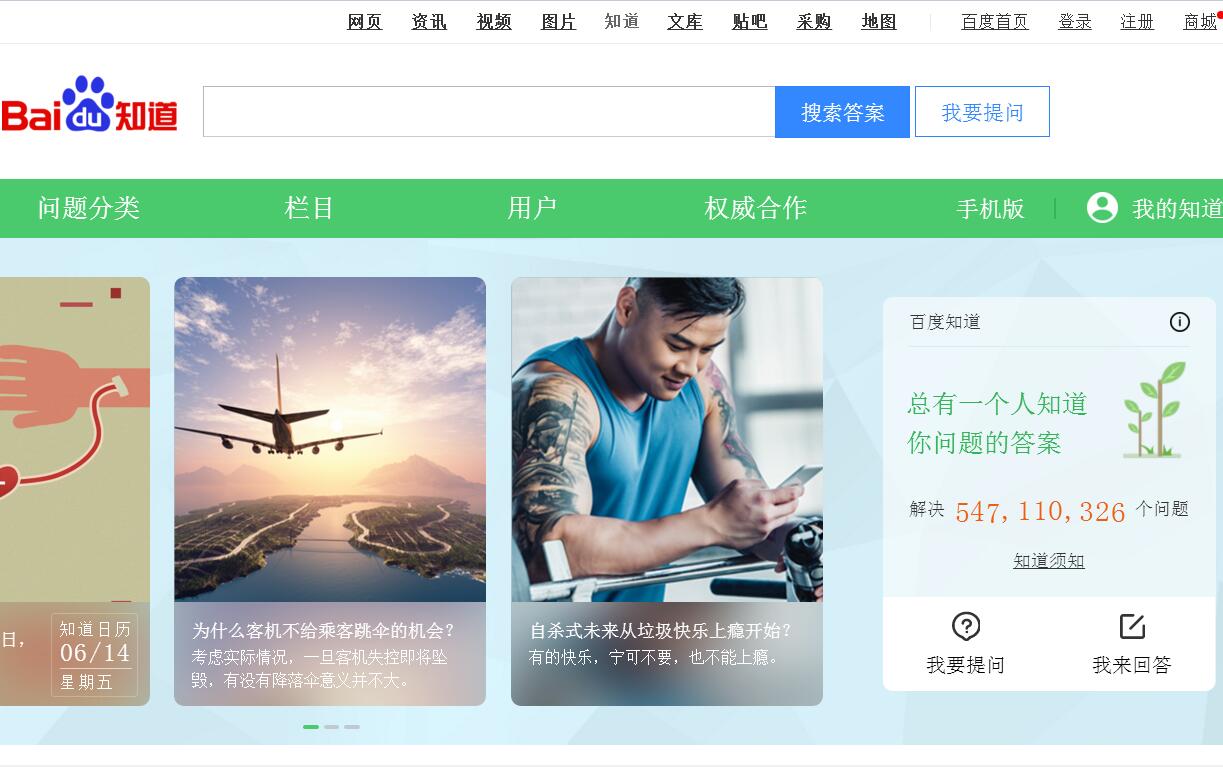The height and width of the screenshot is (767, 1223).
Task: Click the 我要提问 outlined button
Action: (982, 112)
